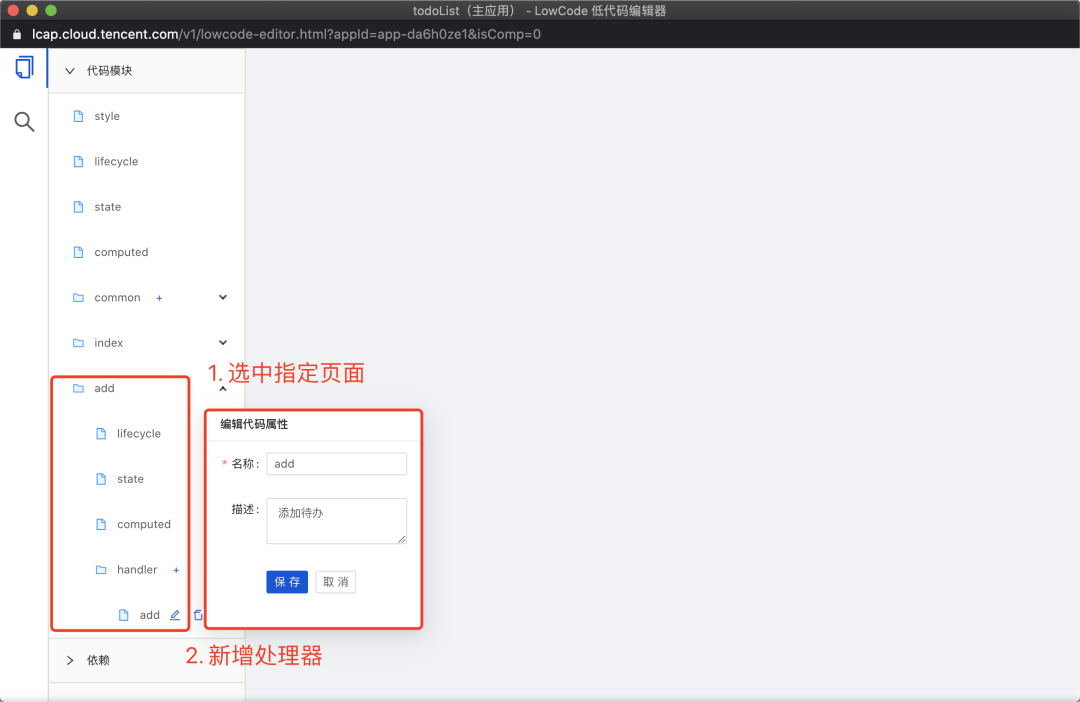Screen dimensions: 1080x702
Task: Collapse the 代码模块 section
Action: coord(70,71)
